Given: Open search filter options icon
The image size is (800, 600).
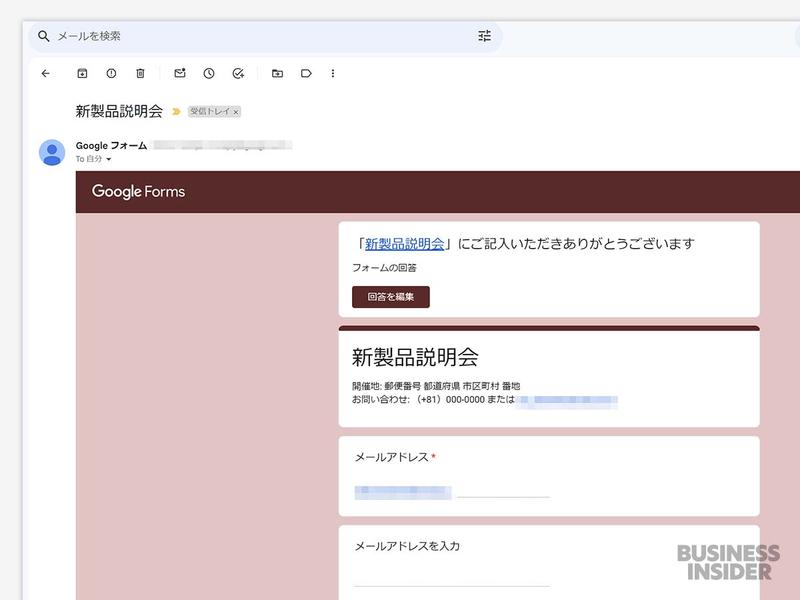Looking at the screenshot, I should [484, 36].
